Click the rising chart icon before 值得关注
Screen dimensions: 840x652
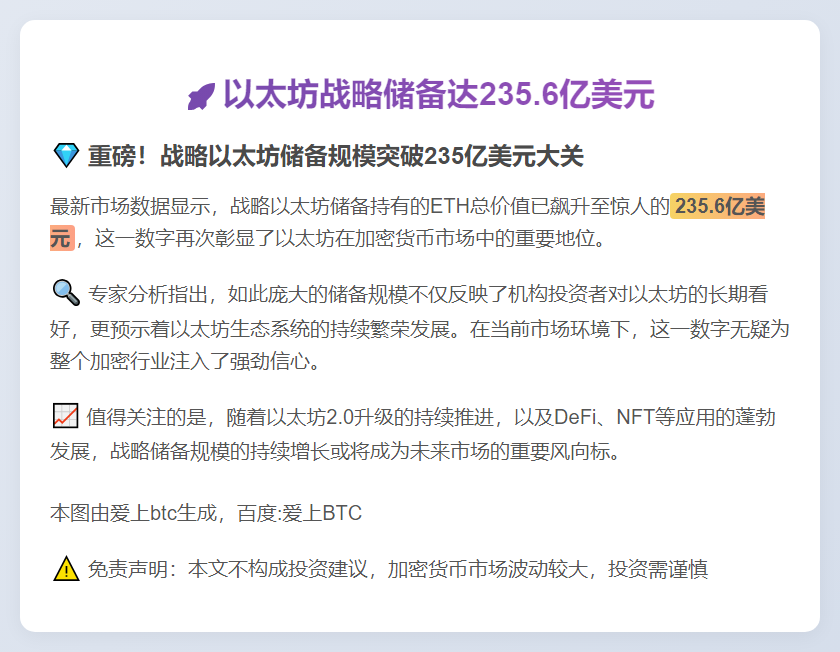(65, 415)
